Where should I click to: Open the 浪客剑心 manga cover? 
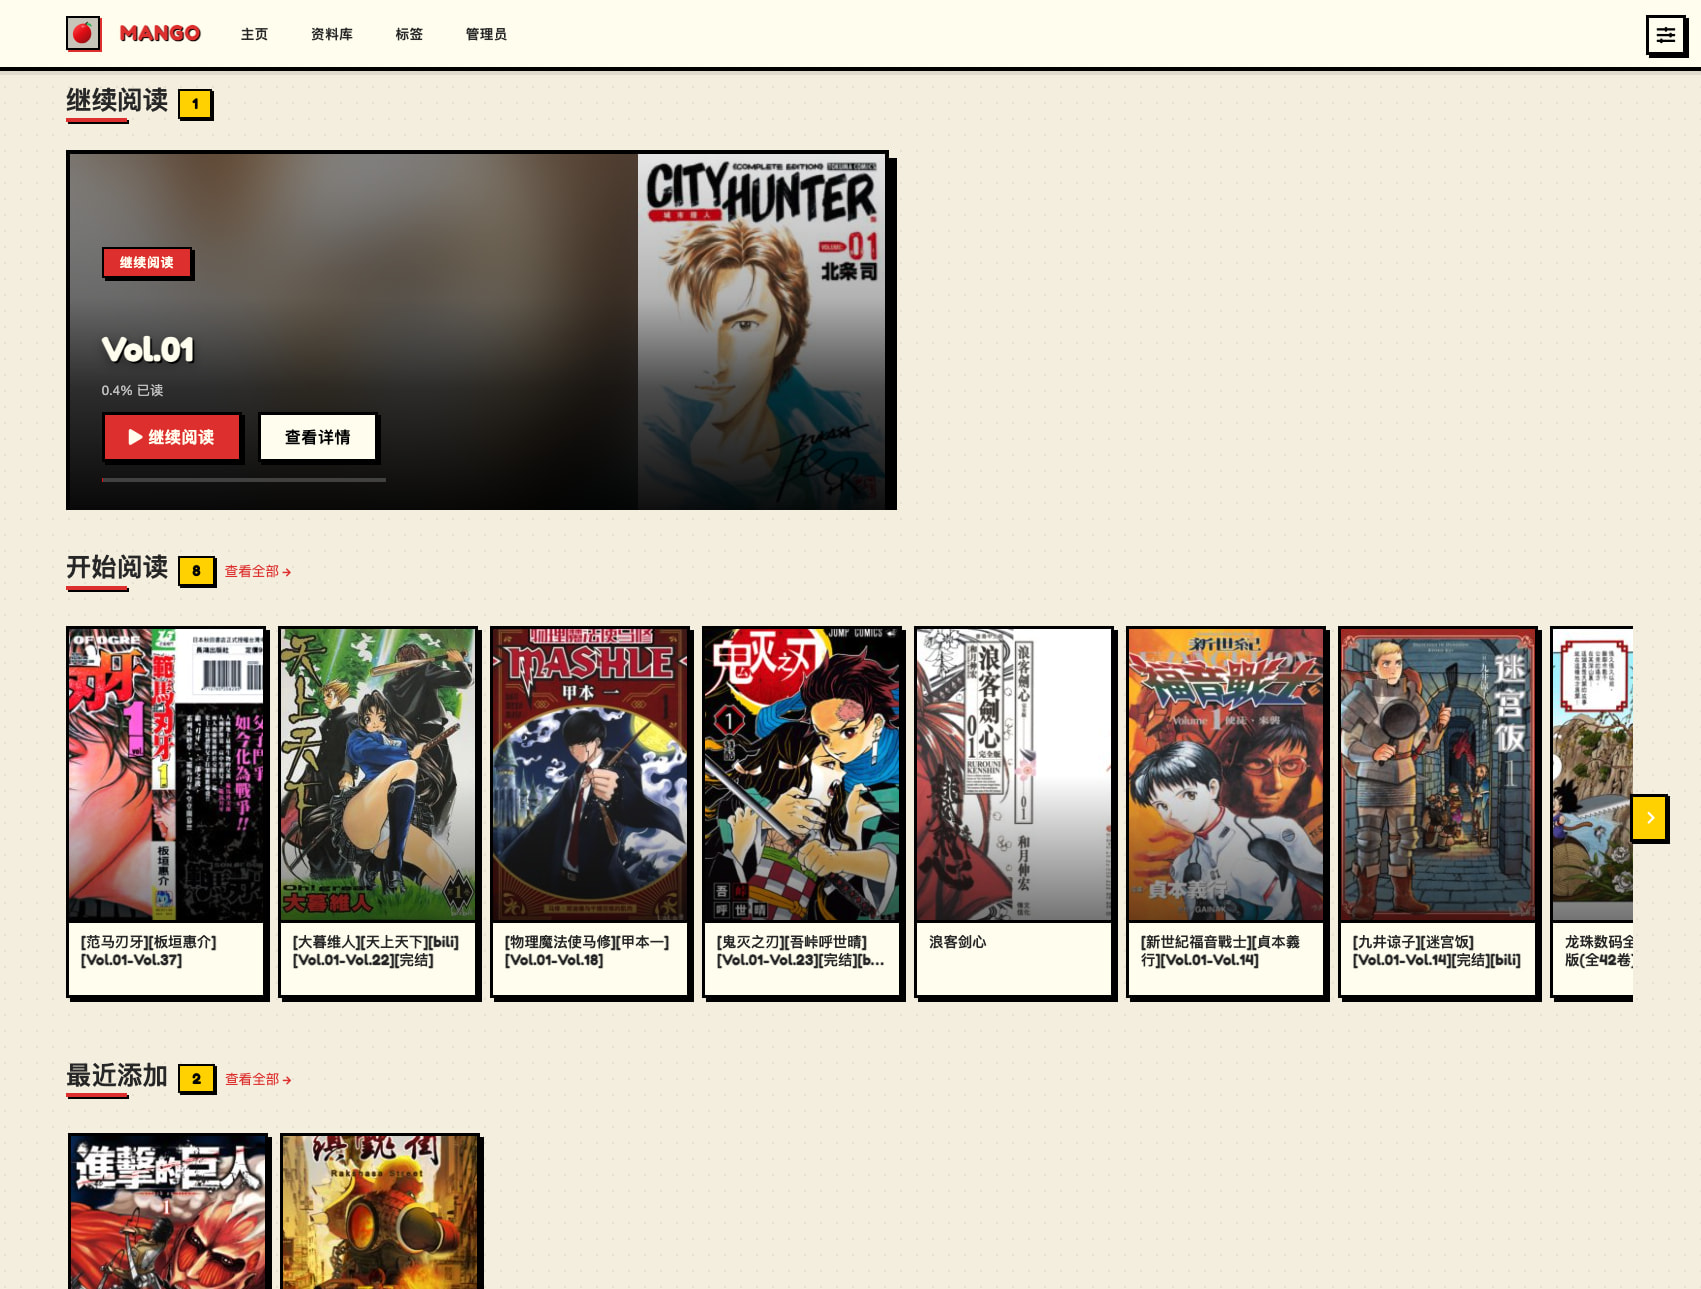point(1014,774)
